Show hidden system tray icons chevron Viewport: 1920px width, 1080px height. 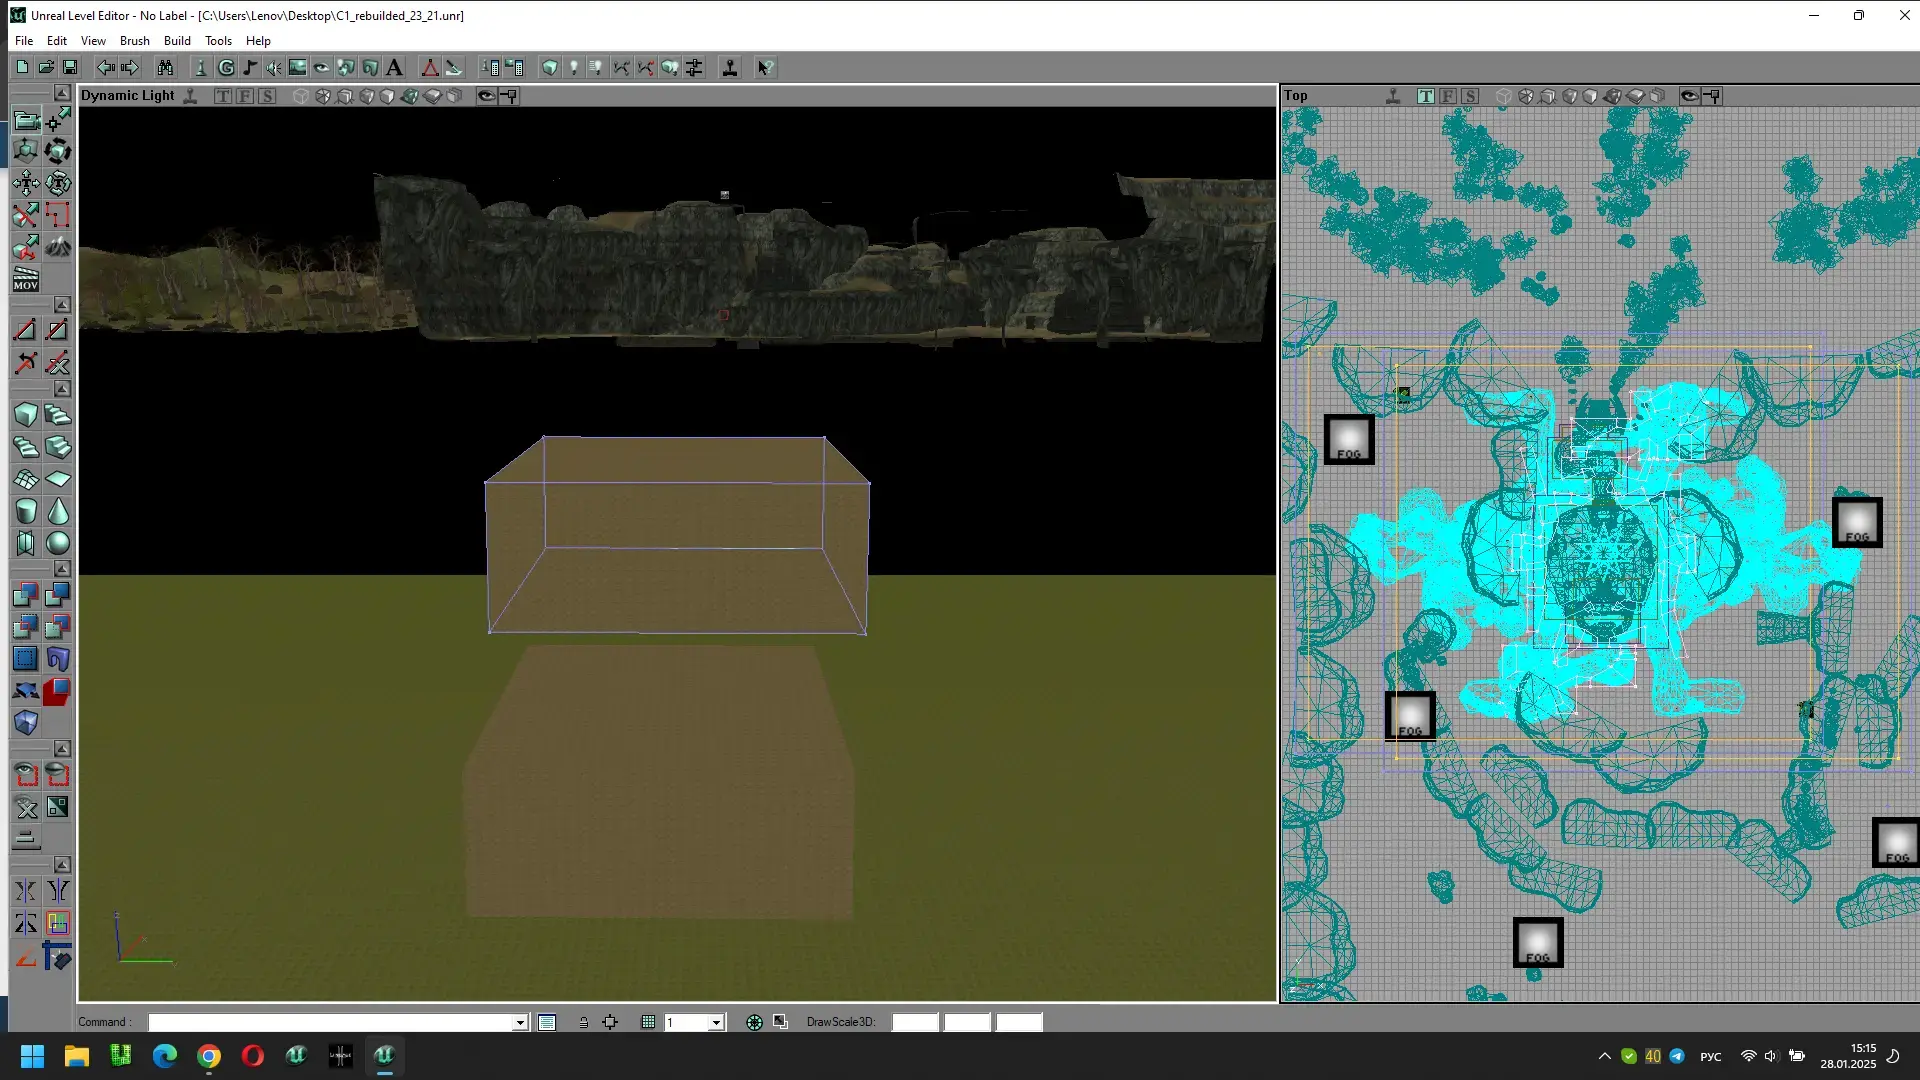1604,1056
